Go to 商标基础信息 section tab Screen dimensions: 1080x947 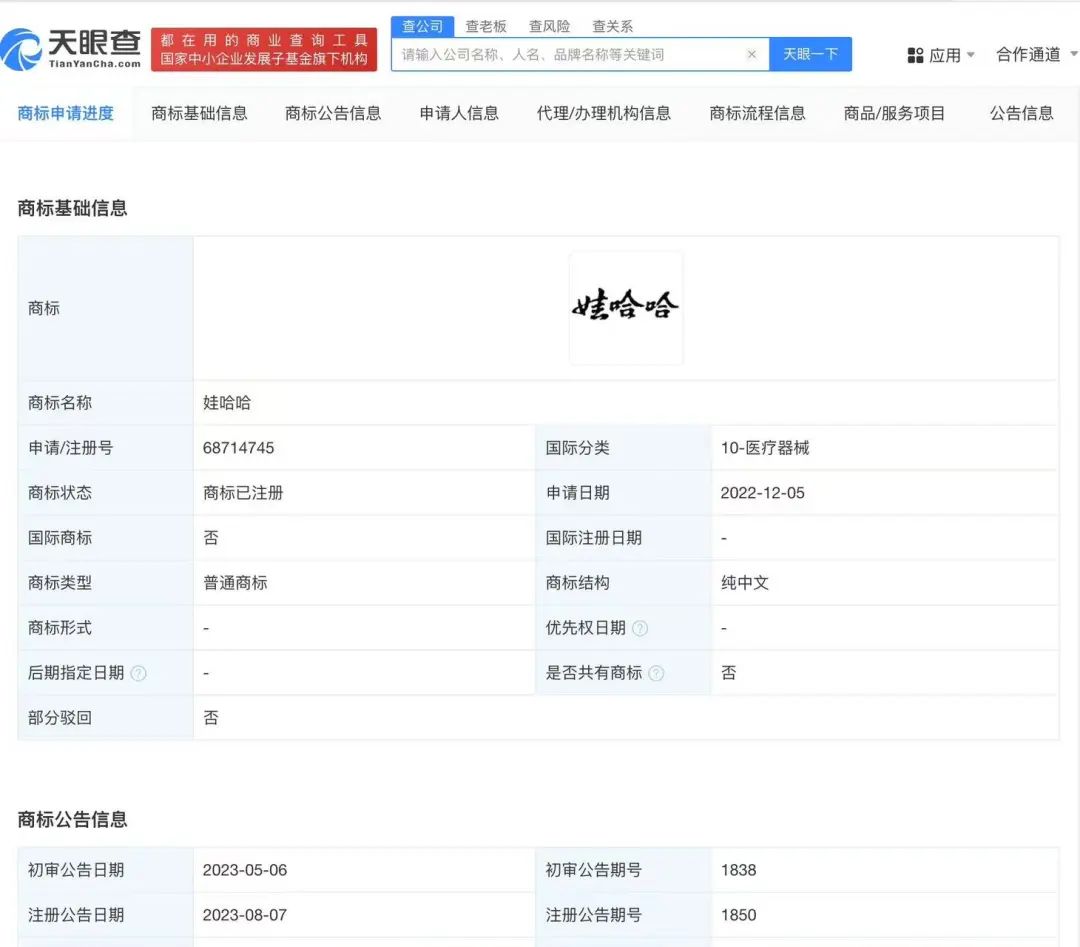tap(199, 113)
